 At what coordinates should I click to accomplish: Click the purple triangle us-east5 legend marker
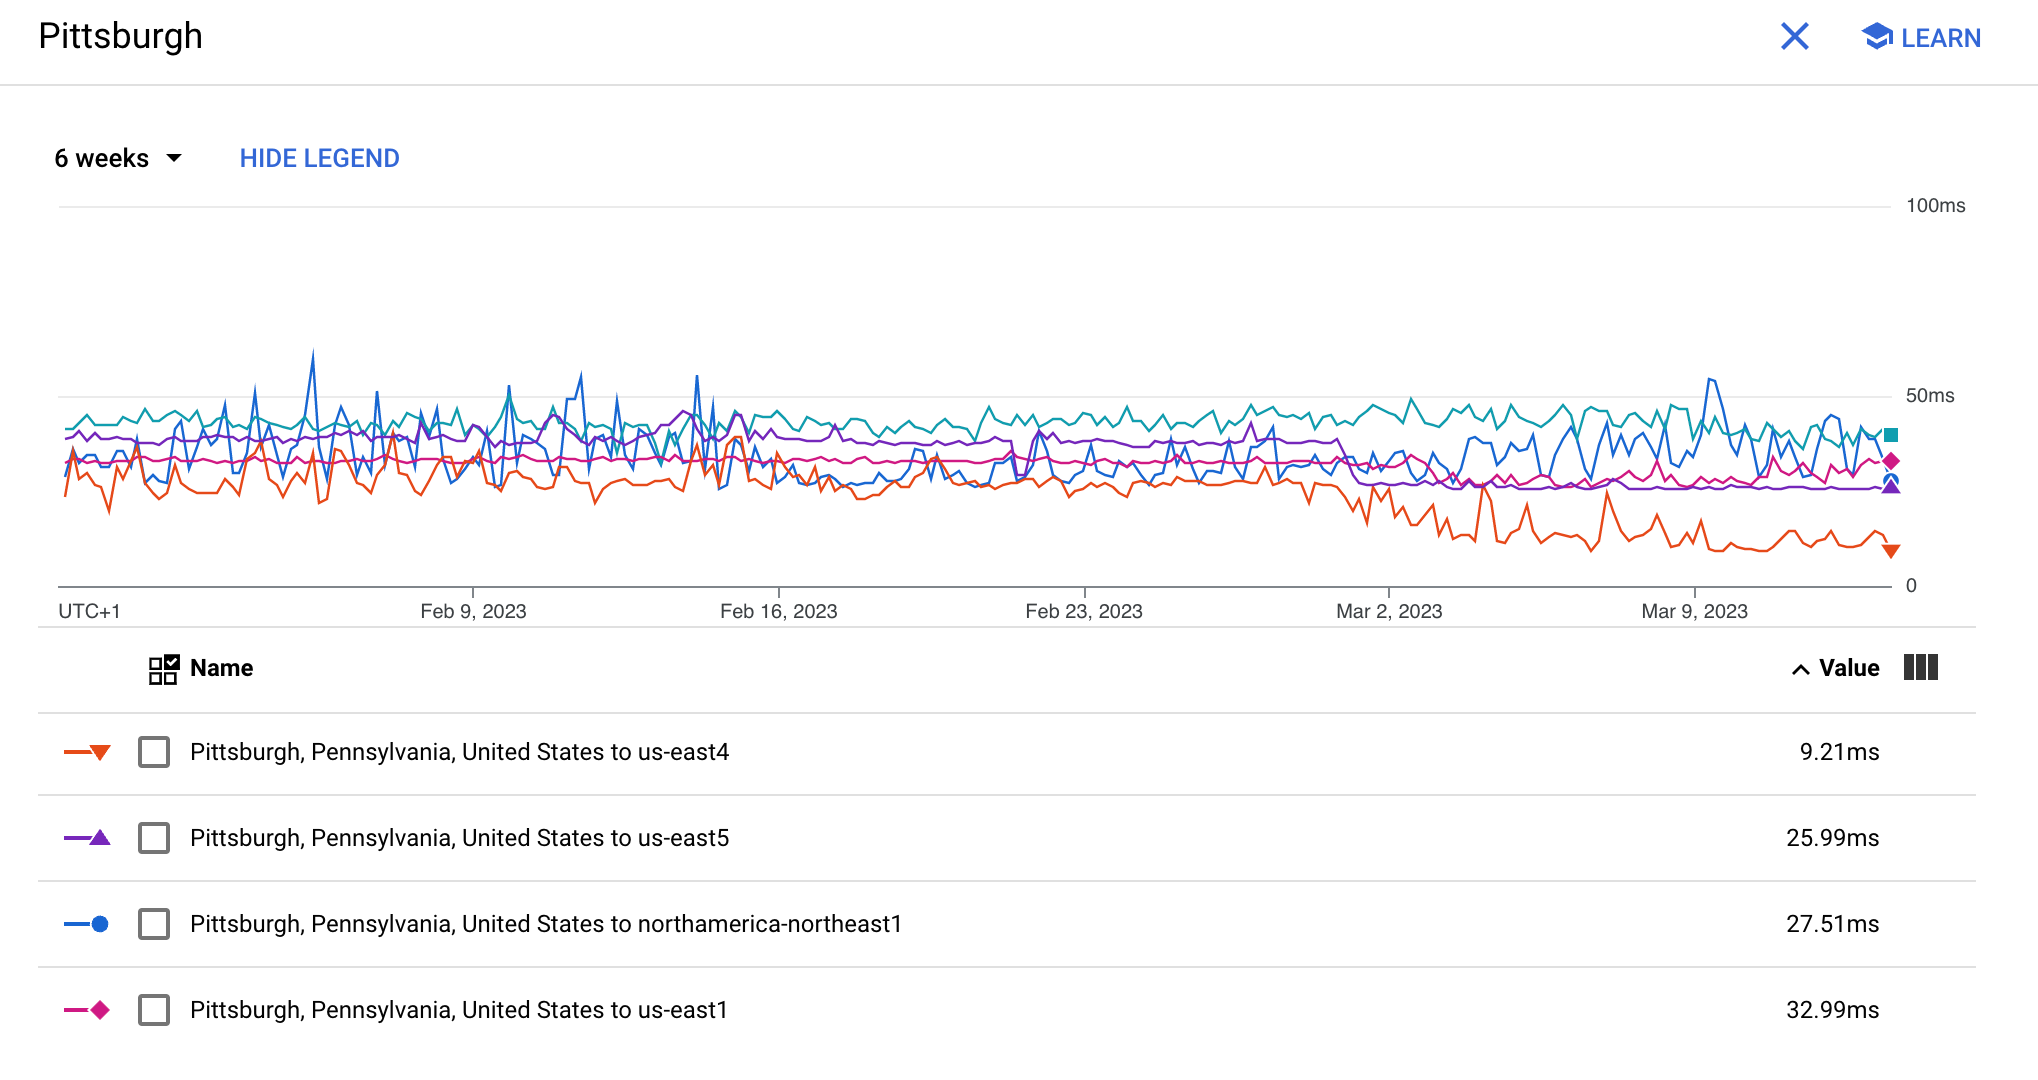pyautogui.click(x=99, y=838)
